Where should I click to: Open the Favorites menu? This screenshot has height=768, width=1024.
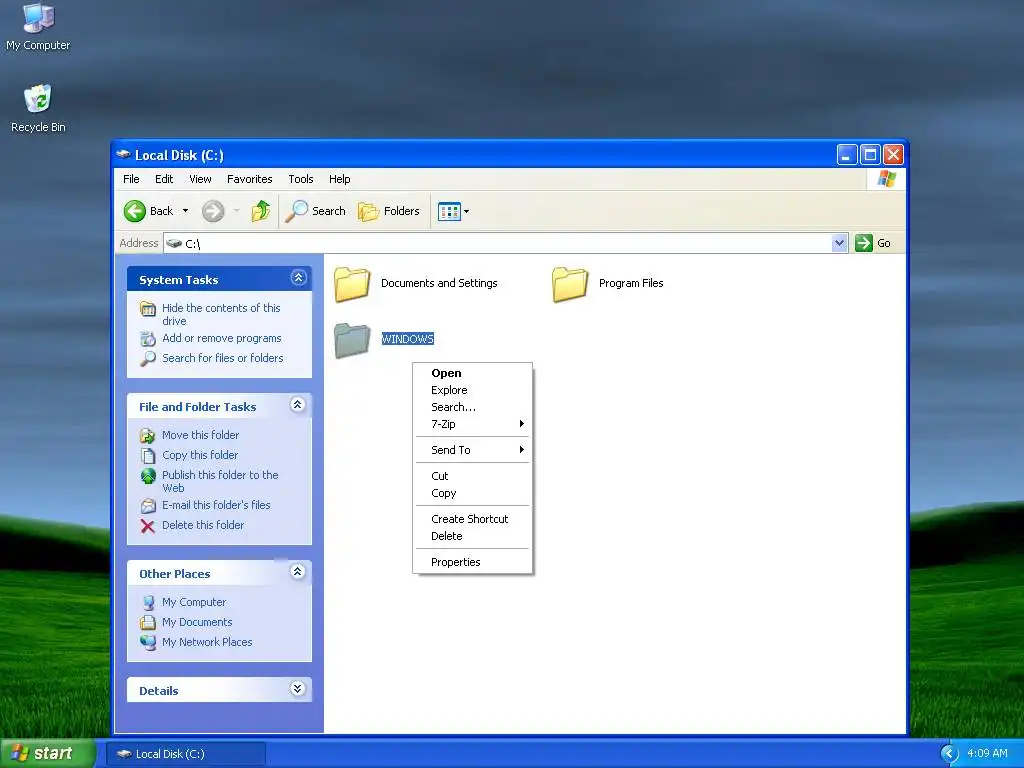(x=249, y=179)
